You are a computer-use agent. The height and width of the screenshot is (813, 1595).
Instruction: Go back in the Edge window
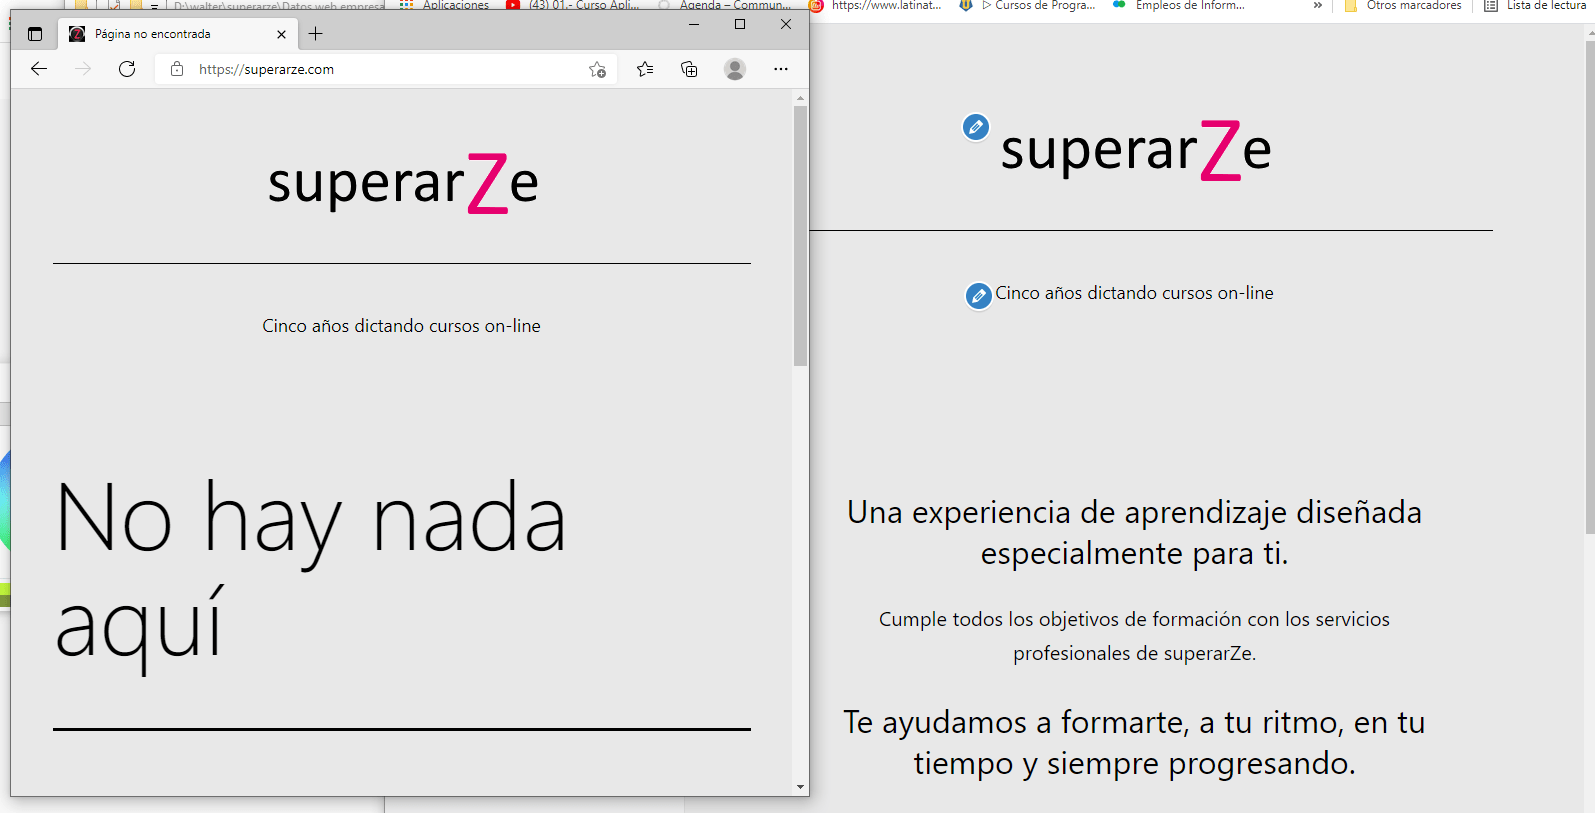39,69
